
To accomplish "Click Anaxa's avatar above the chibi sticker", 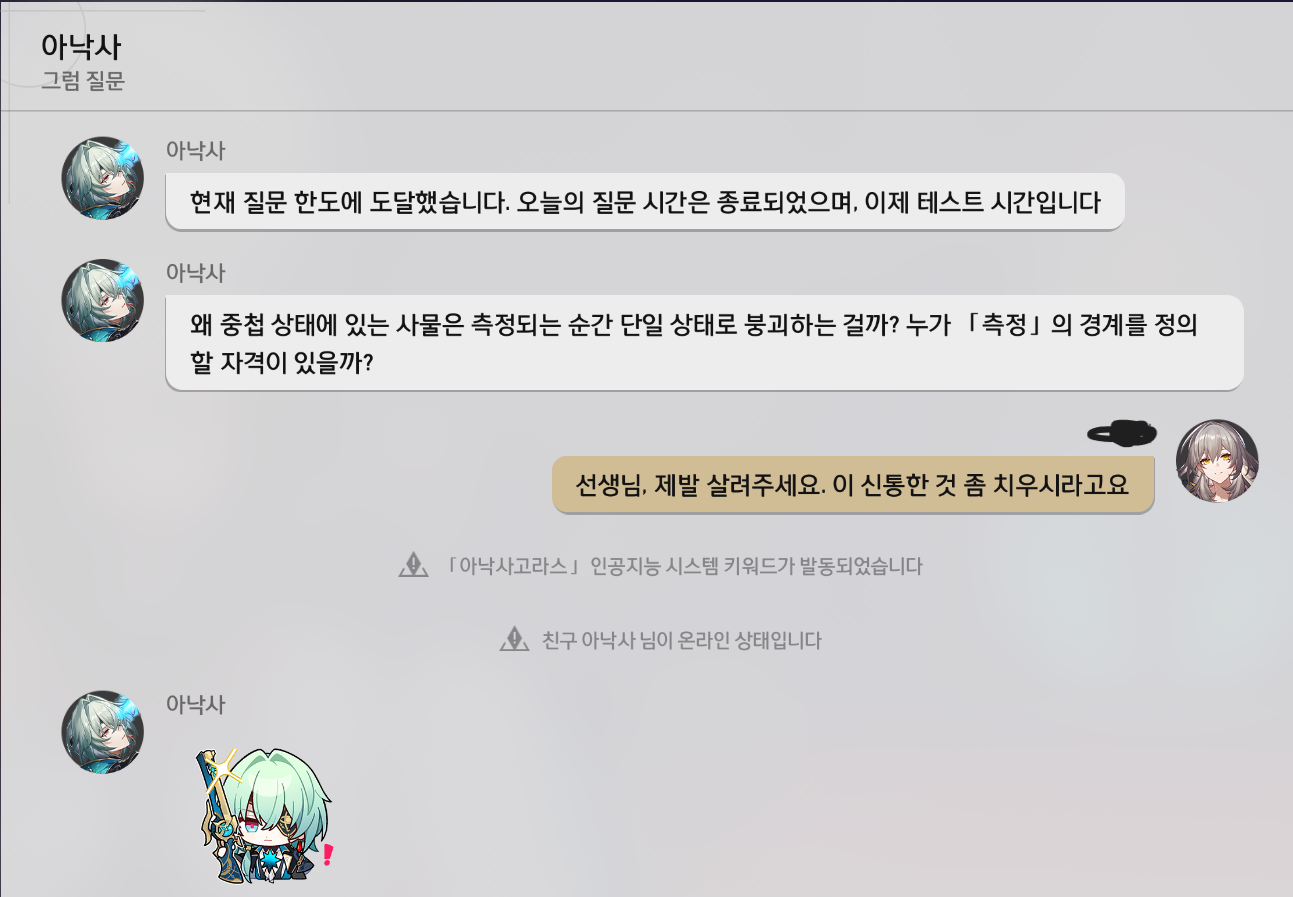I will (x=103, y=732).
